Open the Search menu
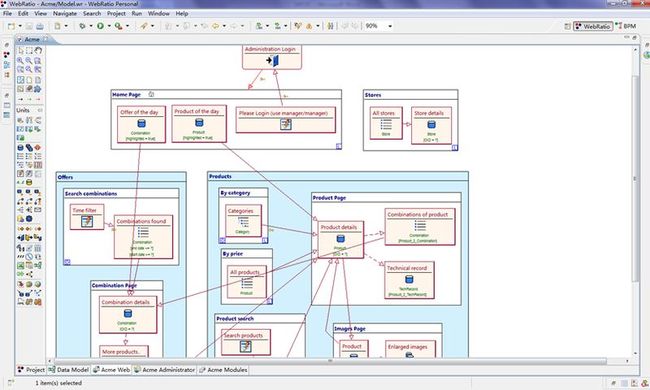Screen dimensions: 650x390 coord(92,13)
